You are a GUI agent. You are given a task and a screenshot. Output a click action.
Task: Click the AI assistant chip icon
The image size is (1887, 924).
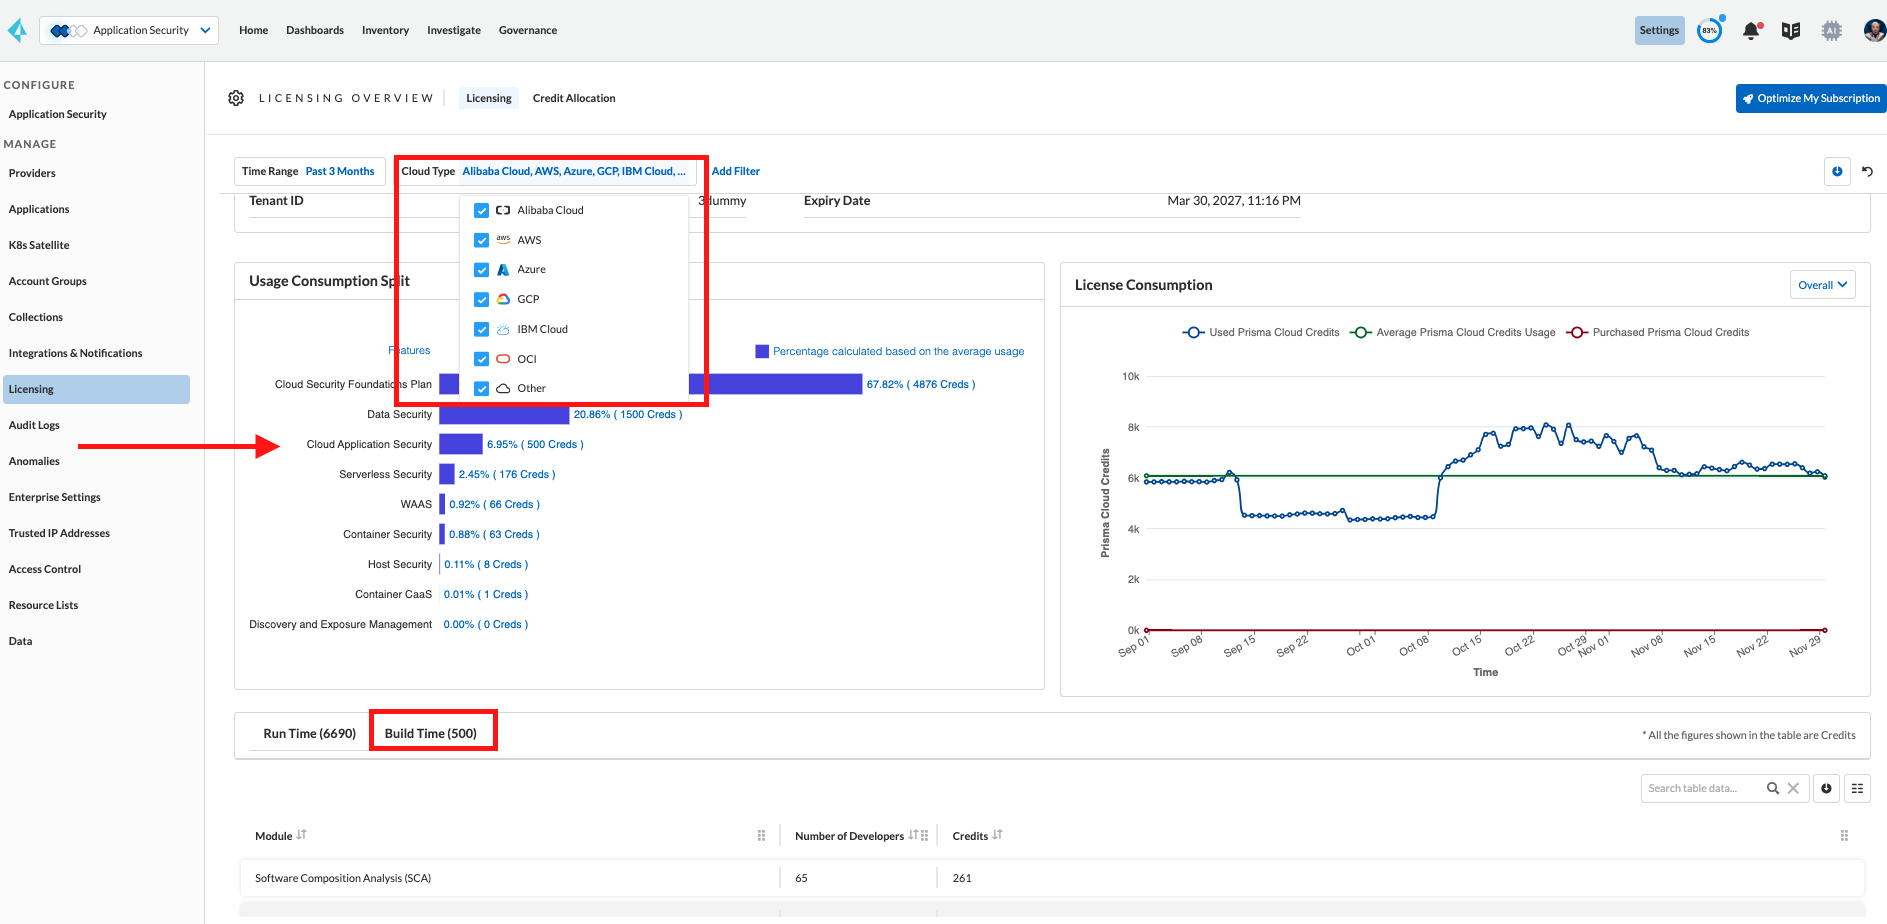1831,31
